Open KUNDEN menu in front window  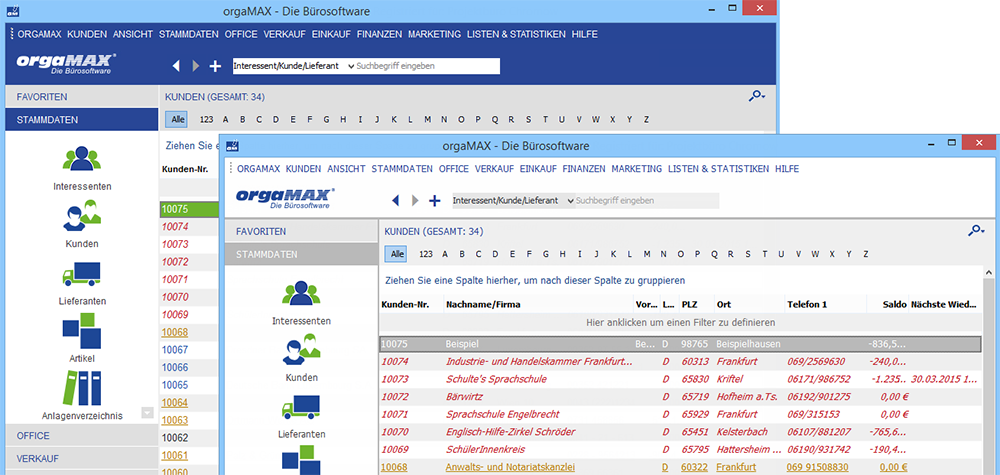(303, 169)
